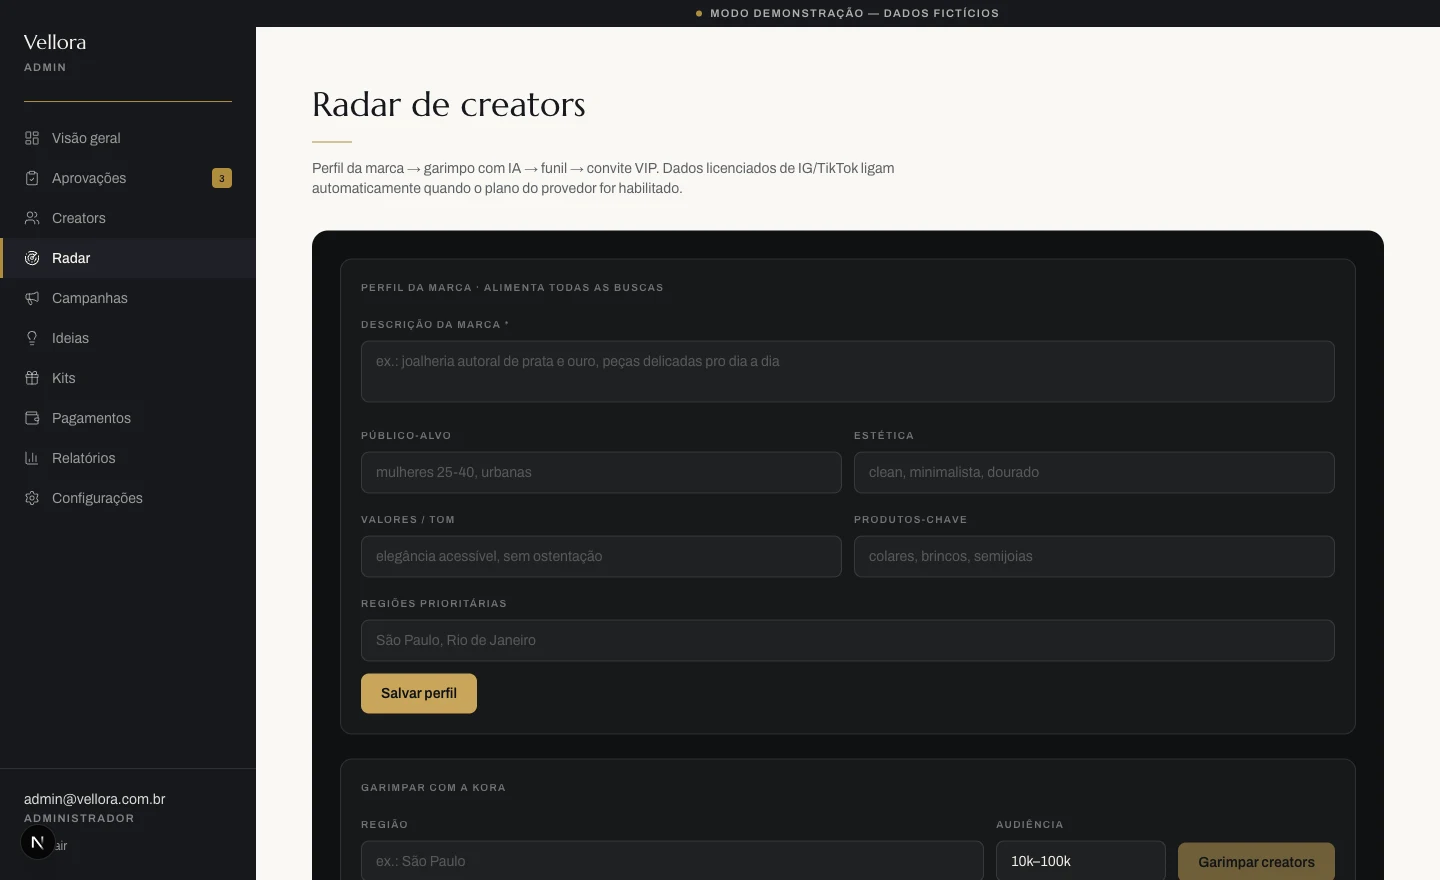This screenshot has width=1440, height=880.
Task: Click the Garimpar creators button
Action: coord(1256,862)
